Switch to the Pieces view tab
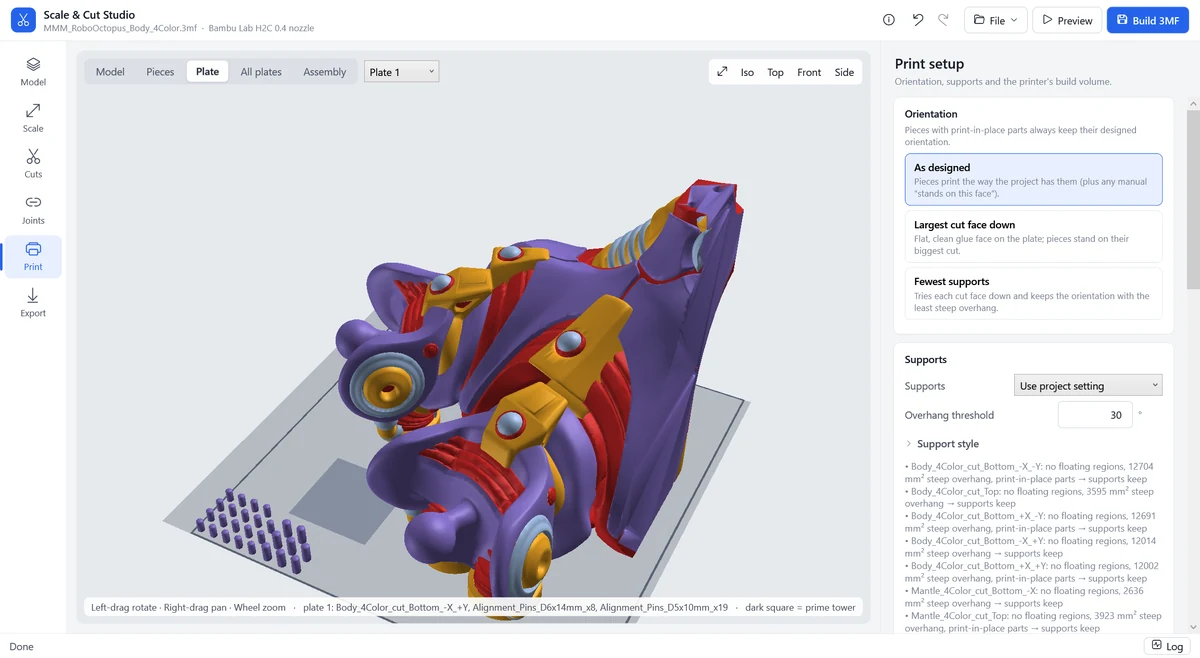Image resolution: width=1200 pixels, height=658 pixels. [x=160, y=72]
